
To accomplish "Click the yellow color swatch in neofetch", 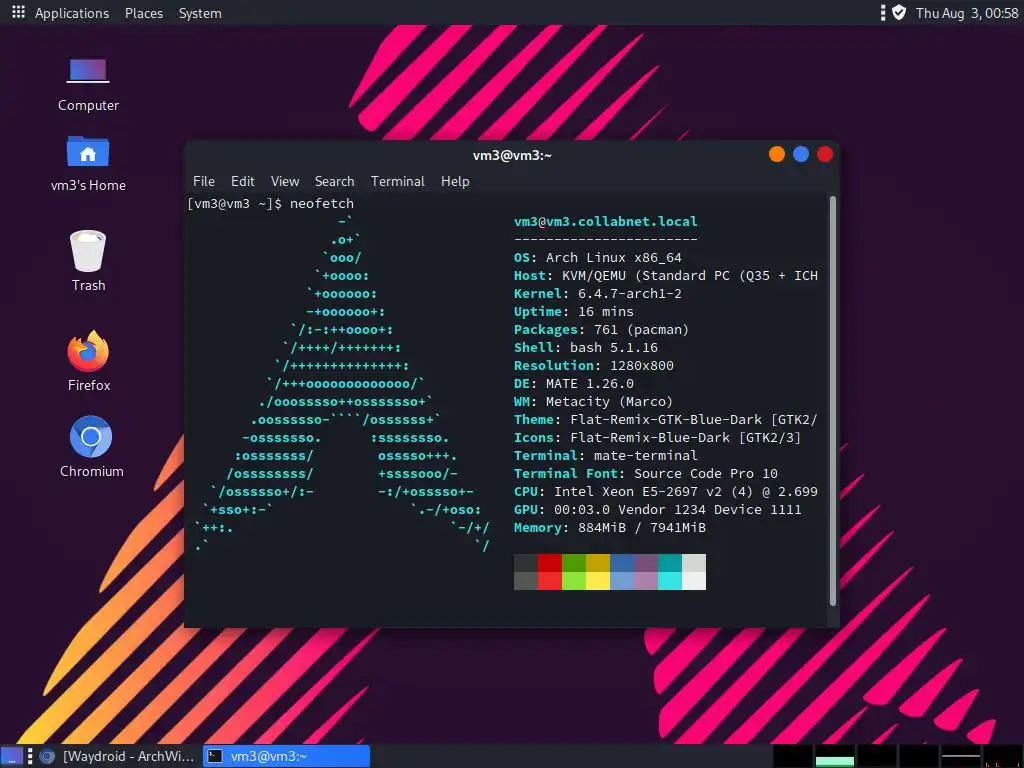I will [x=598, y=572].
